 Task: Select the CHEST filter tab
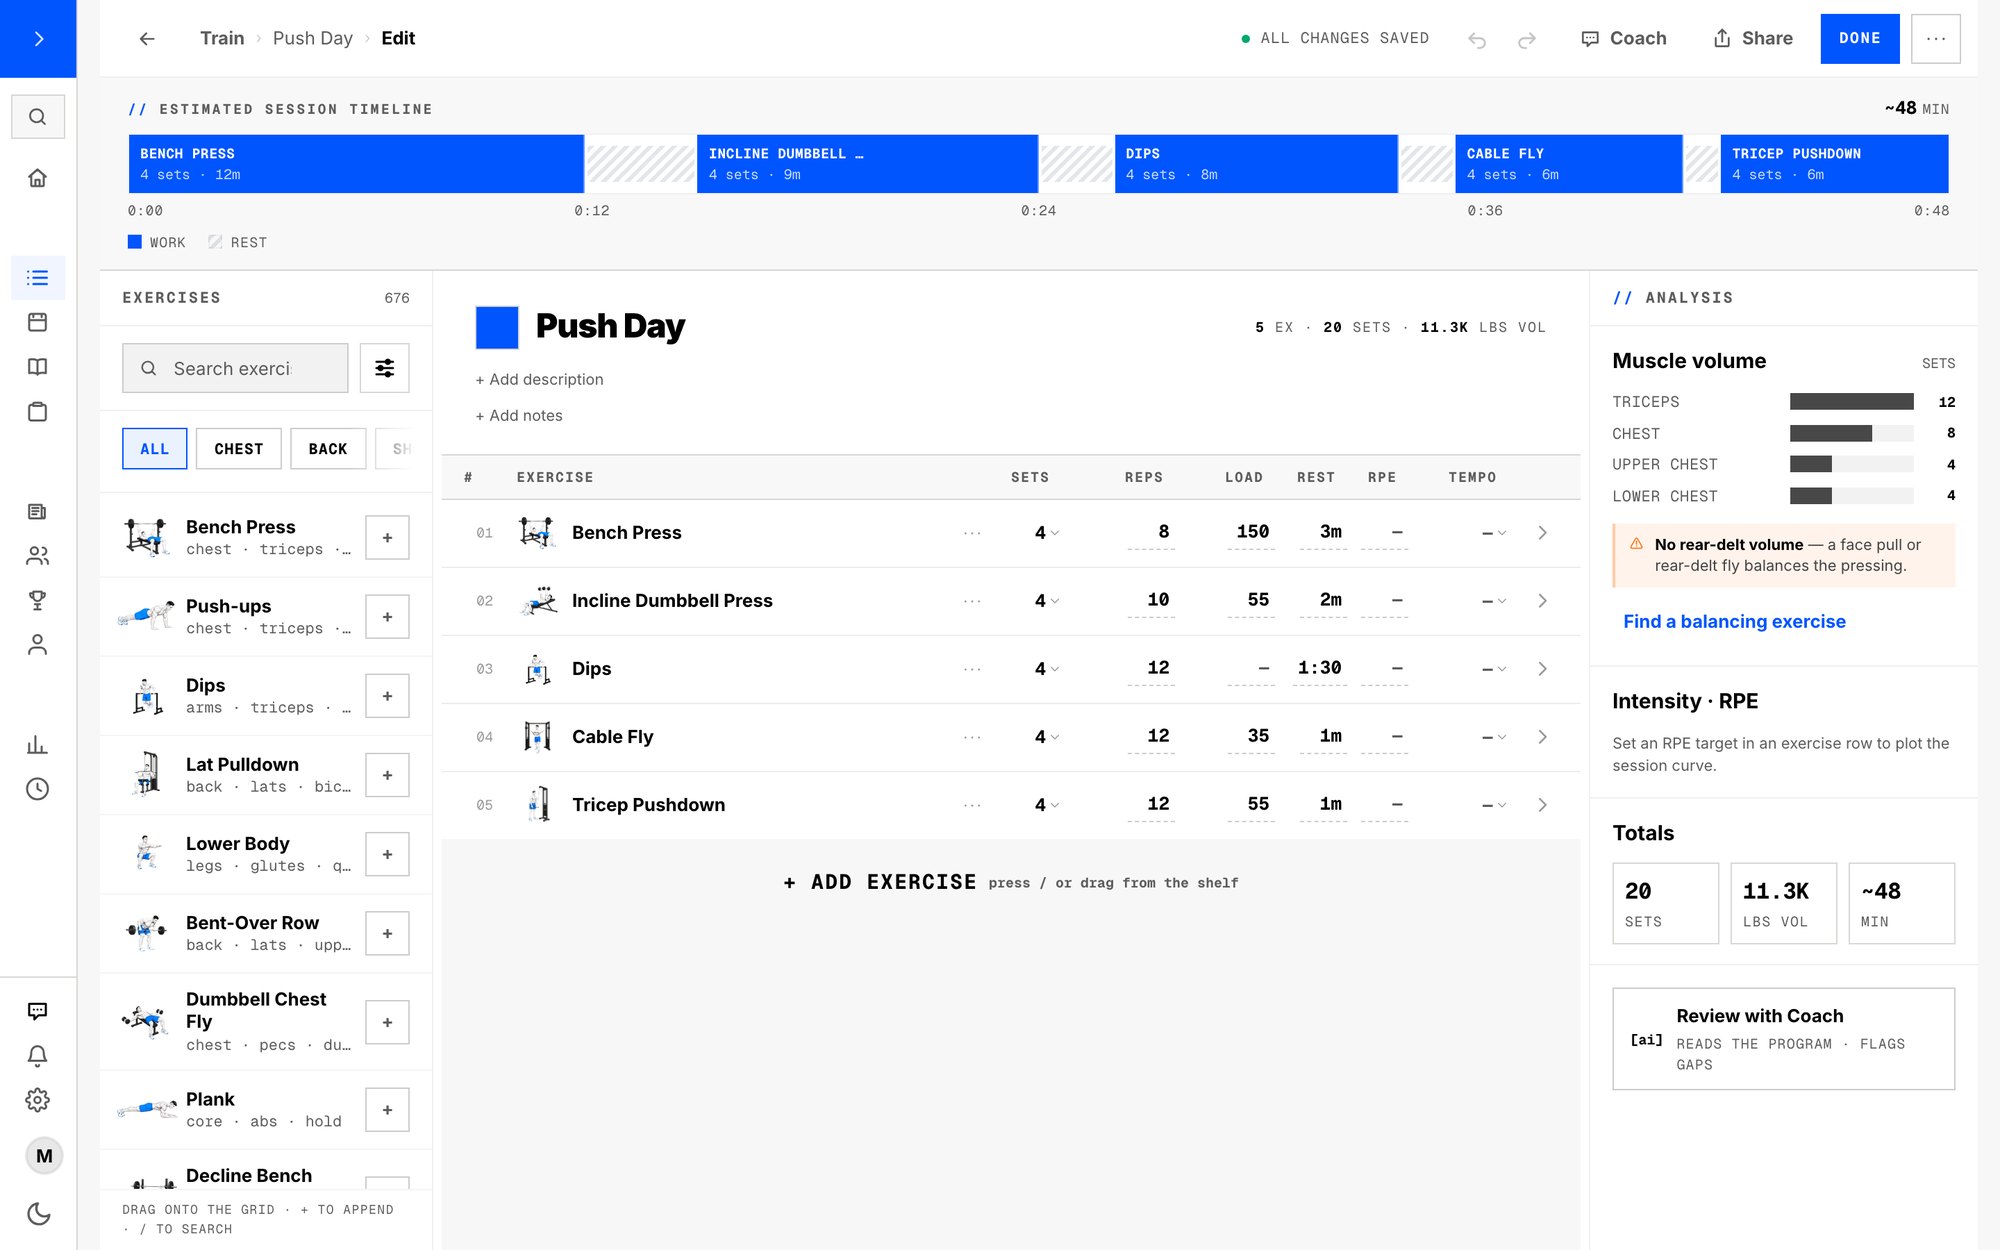click(239, 449)
